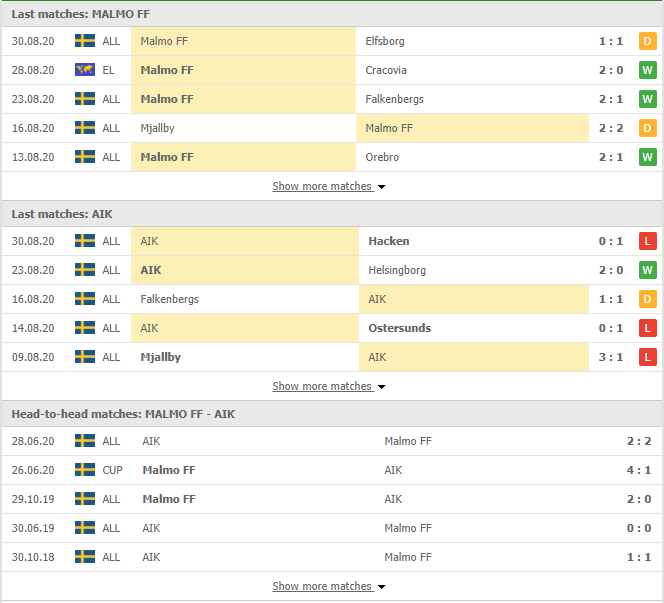The height and width of the screenshot is (603, 664).
Task: Expand more Malmo FF last matches
Action: (328, 187)
